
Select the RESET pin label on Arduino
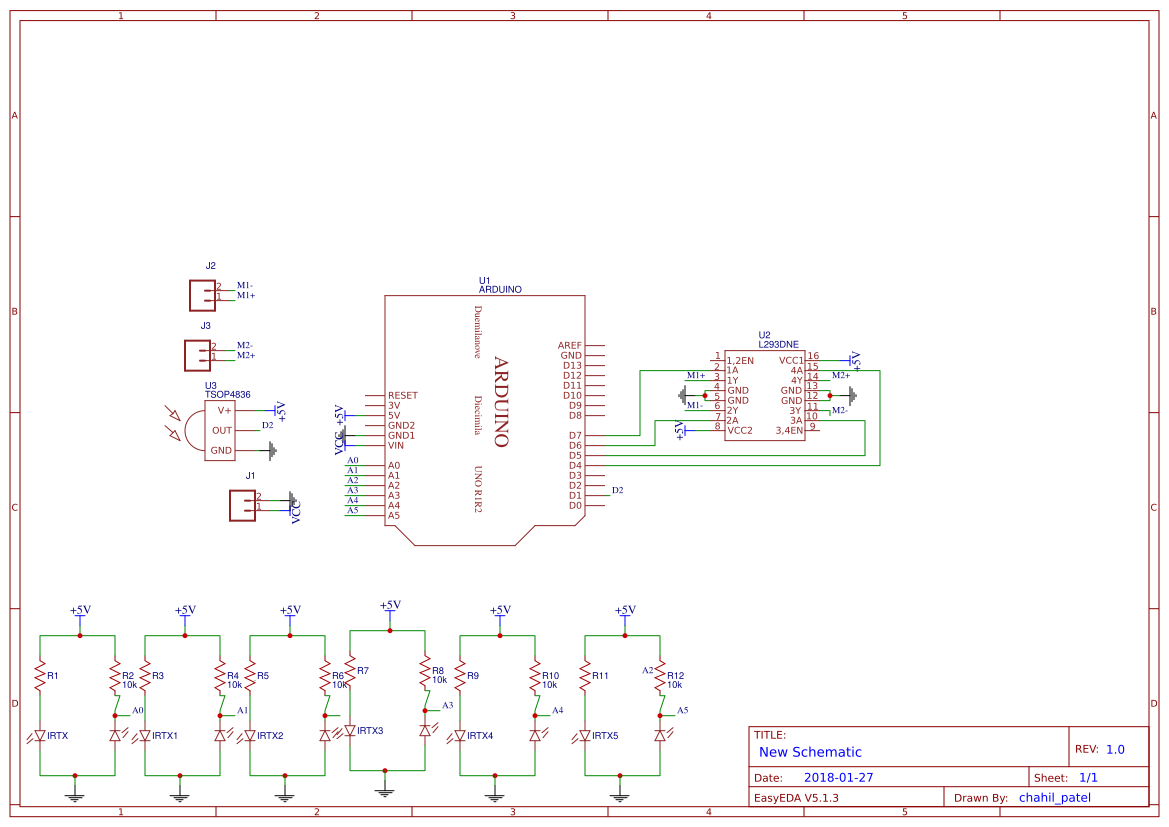point(402,396)
